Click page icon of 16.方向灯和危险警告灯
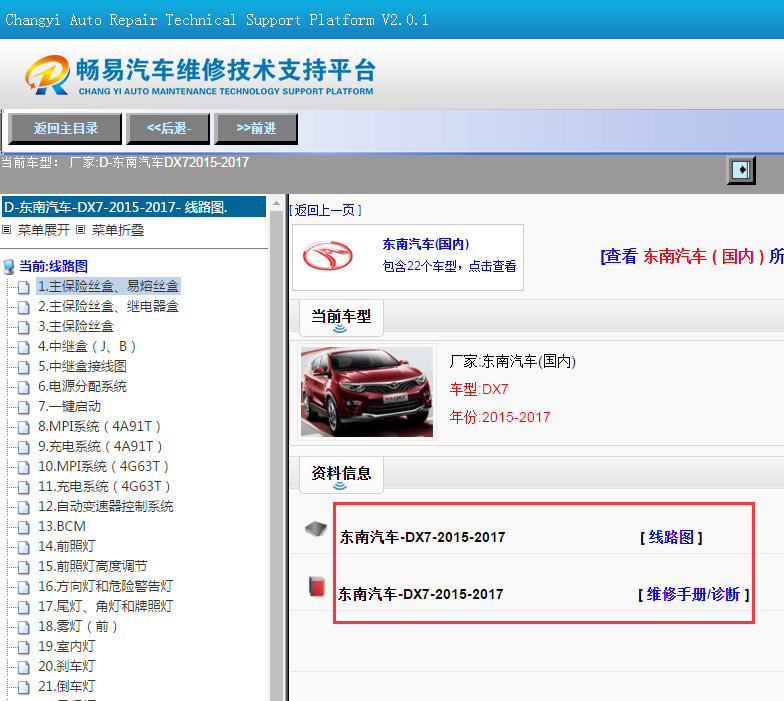 point(24,587)
